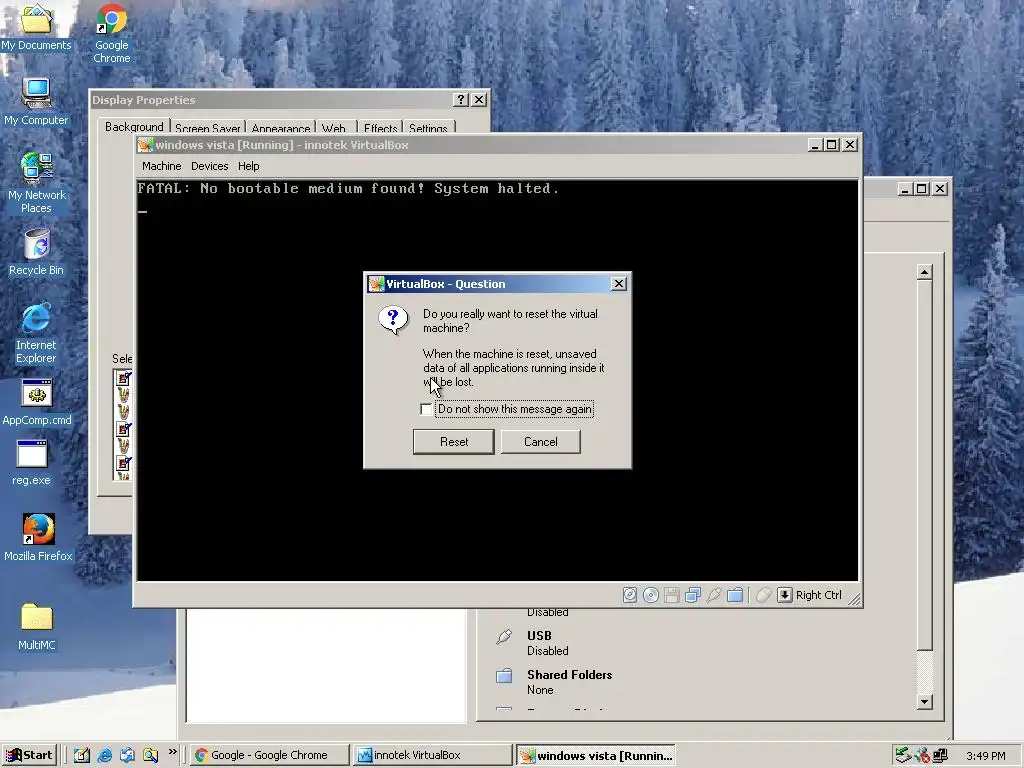1024x768 pixels.
Task: Open the Help menu in VM window
Action: pyautogui.click(x=248, y=166)
